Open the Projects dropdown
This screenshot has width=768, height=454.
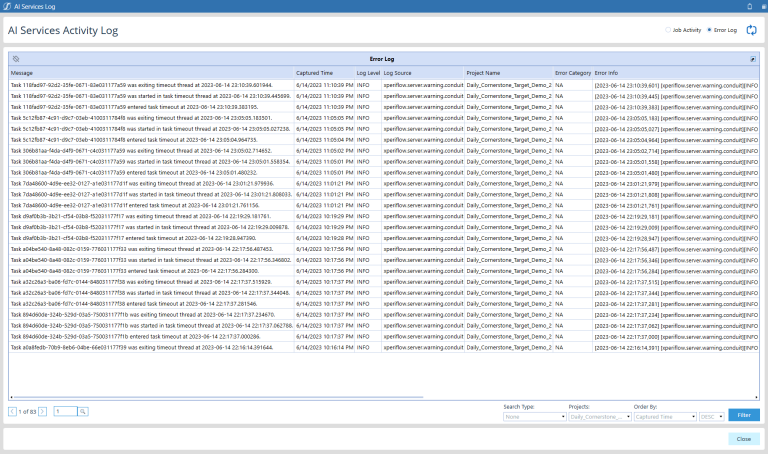click(x=600, y=417)
